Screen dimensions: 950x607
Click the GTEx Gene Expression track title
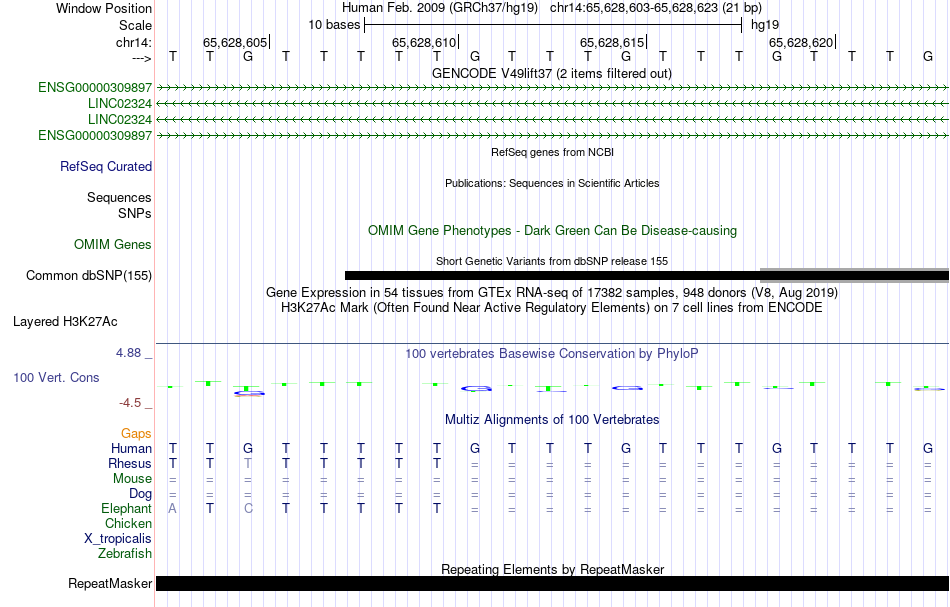tap(552, 293)
